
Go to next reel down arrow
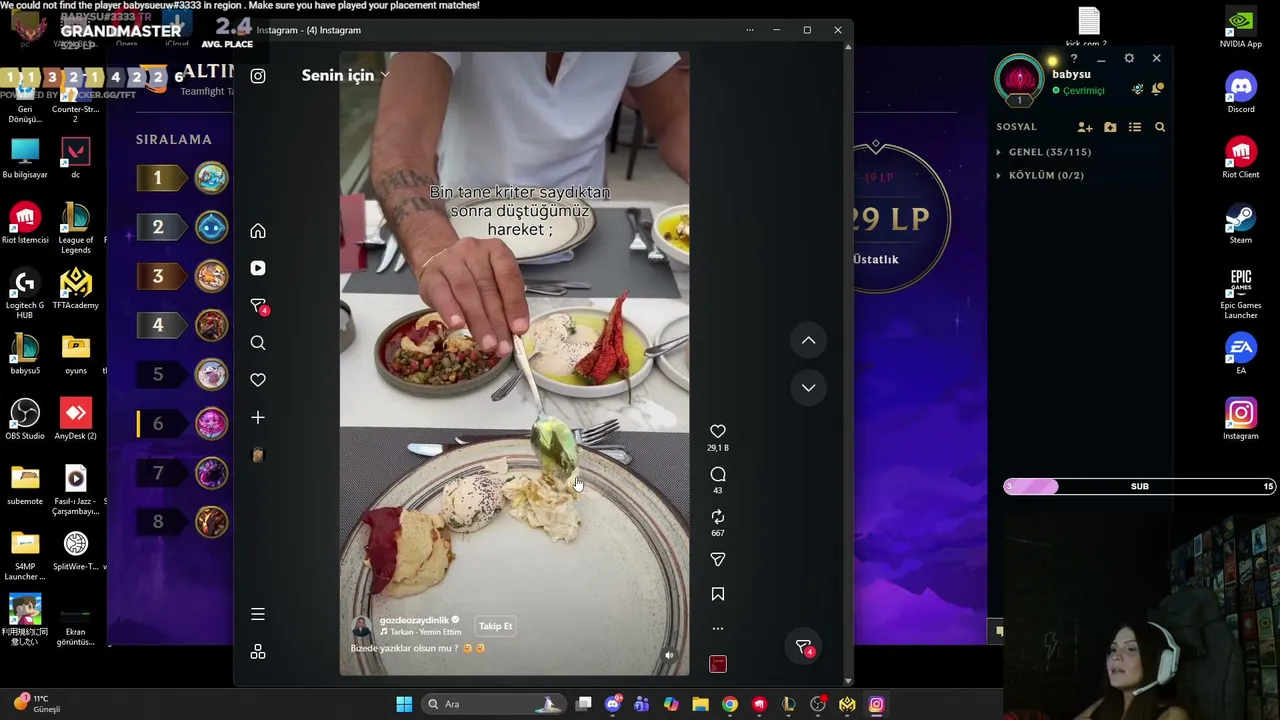click(808, 388)
